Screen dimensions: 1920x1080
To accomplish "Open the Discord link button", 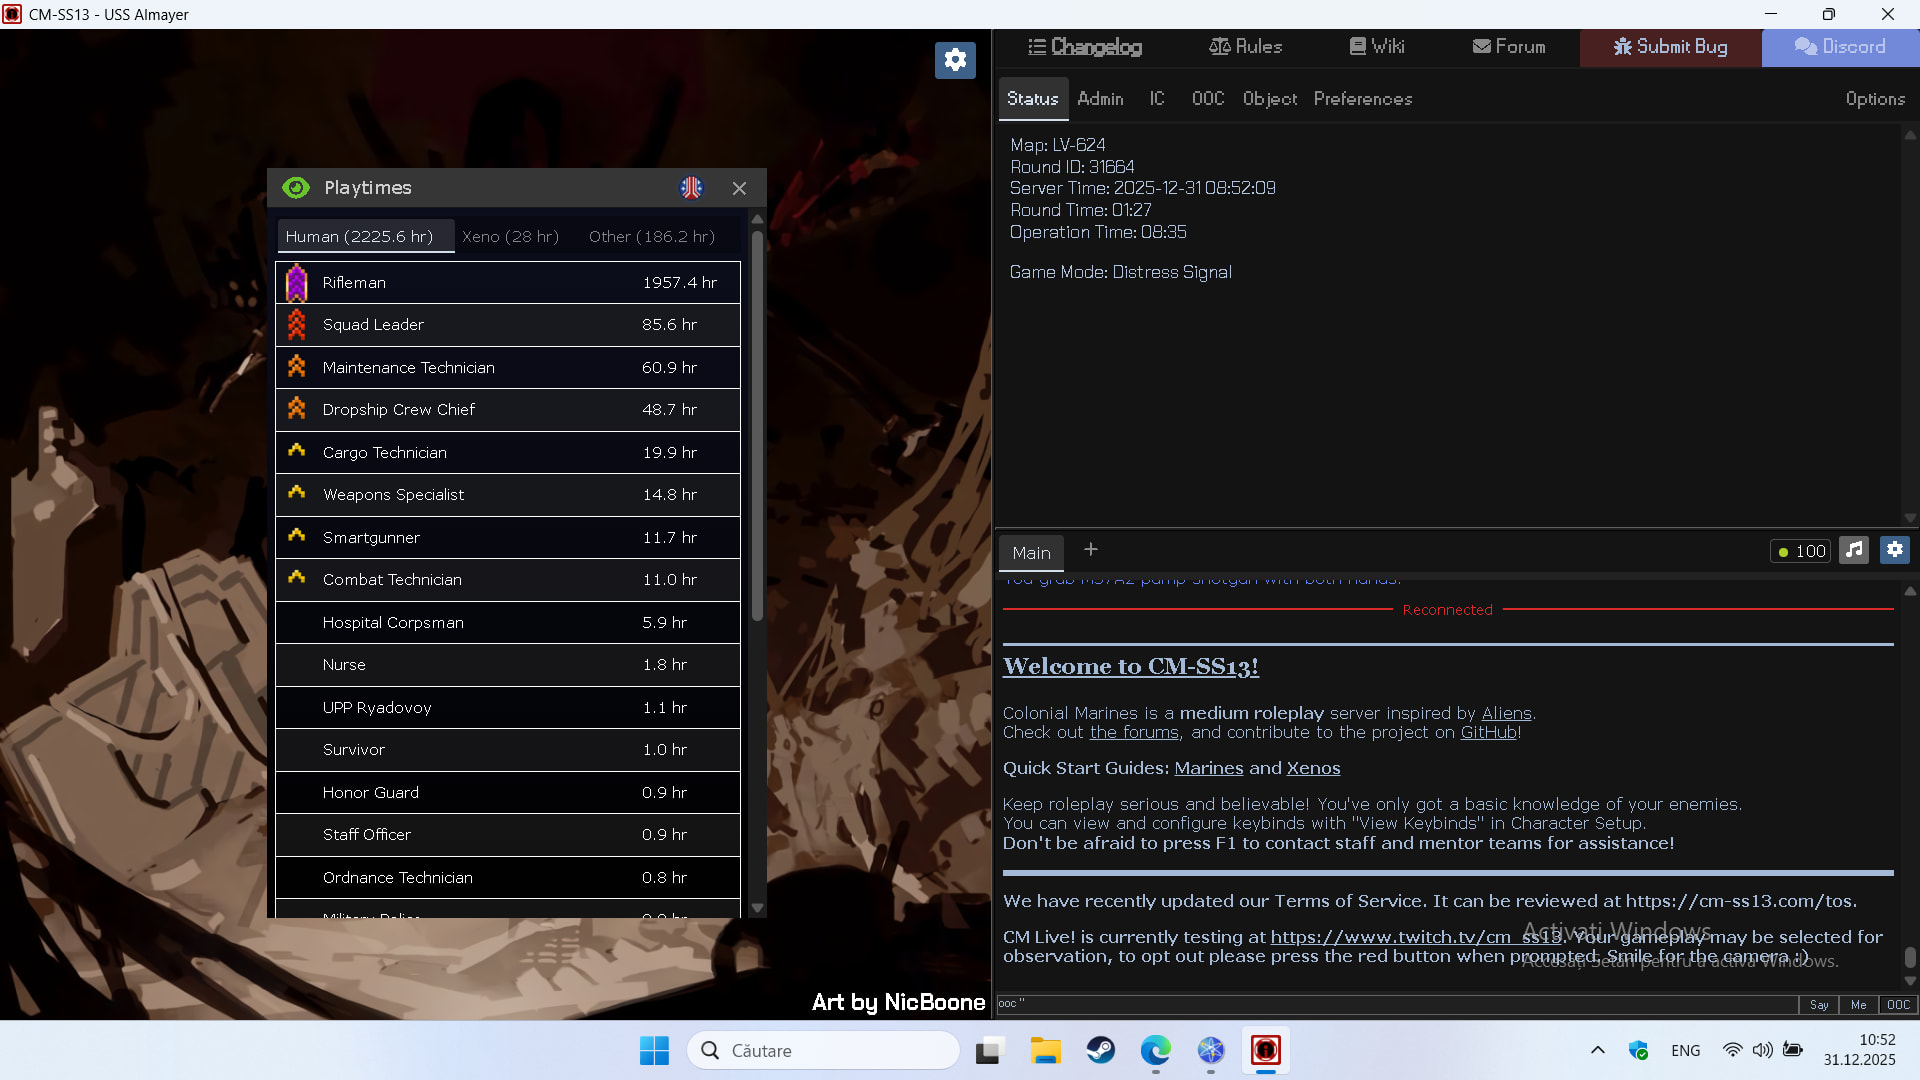I will click(x=1840, y=47).
